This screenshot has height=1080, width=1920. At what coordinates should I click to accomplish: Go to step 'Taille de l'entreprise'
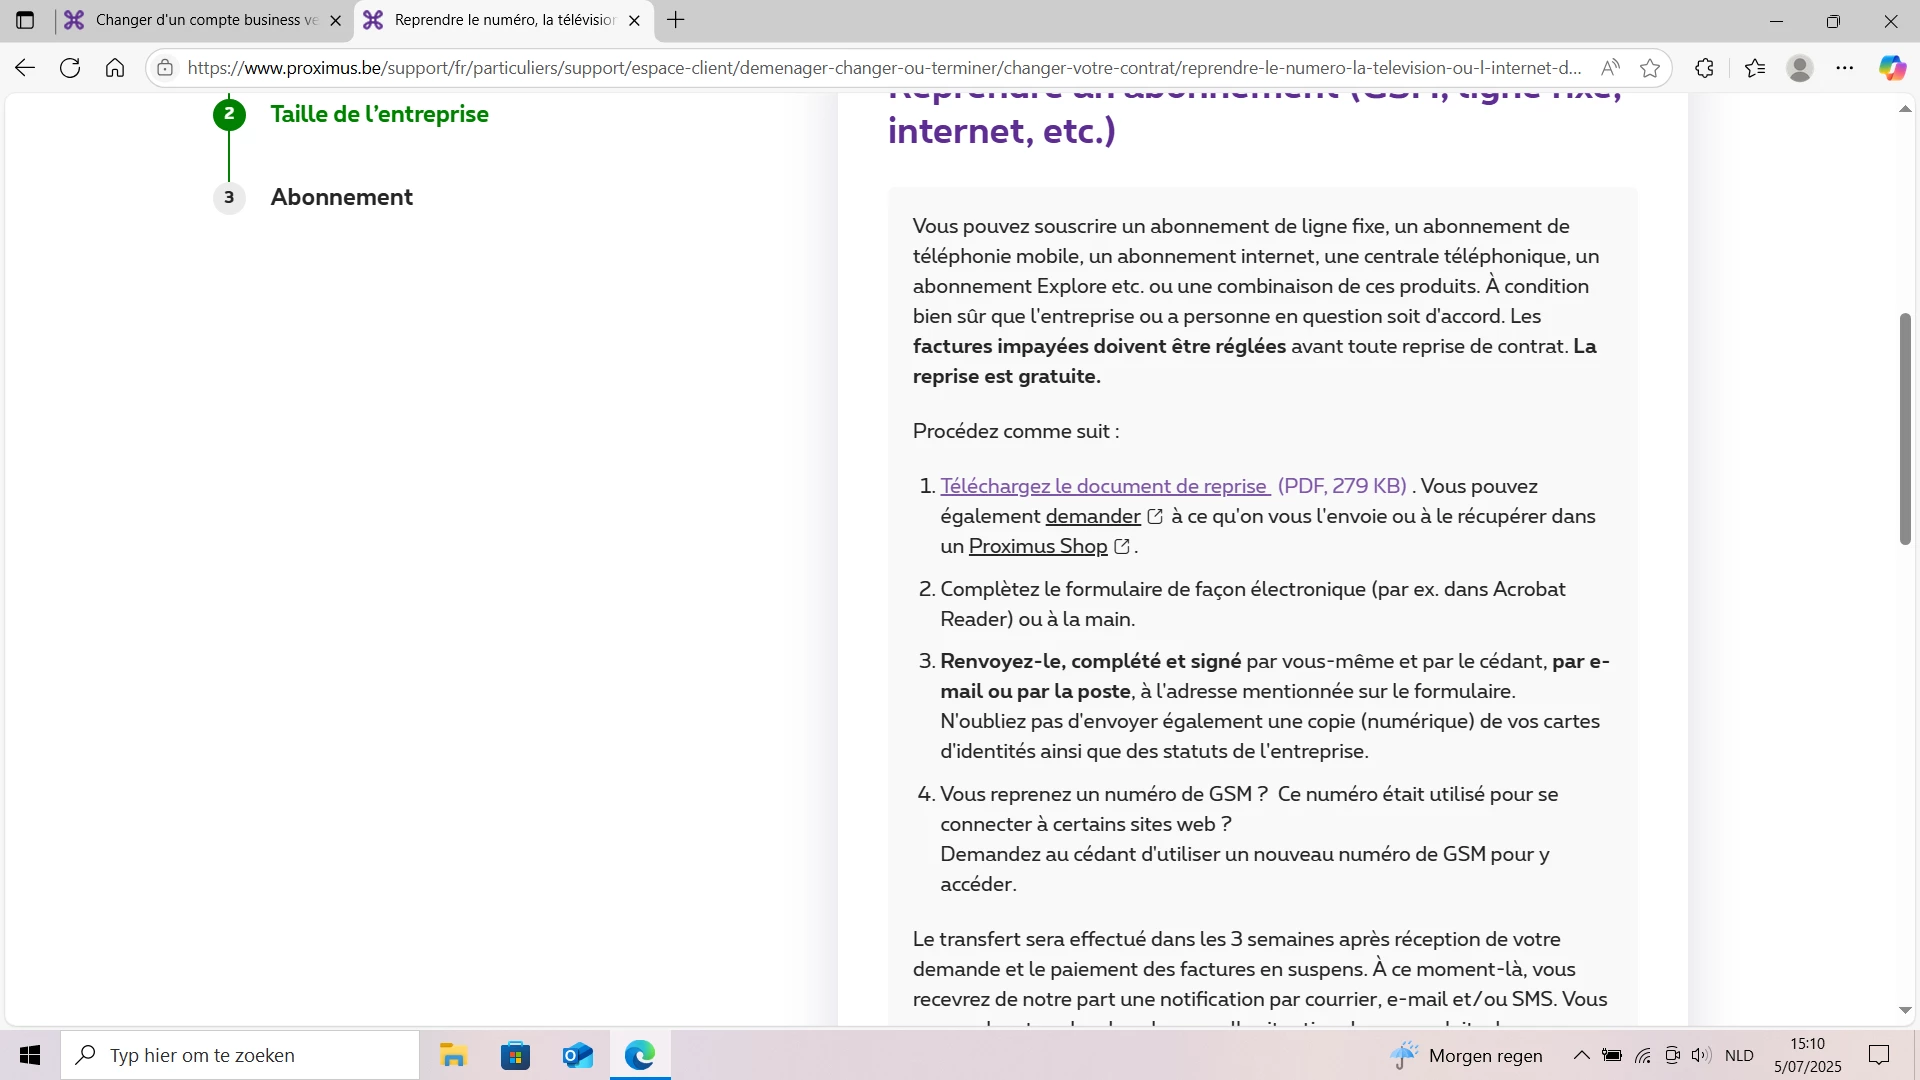379,114
